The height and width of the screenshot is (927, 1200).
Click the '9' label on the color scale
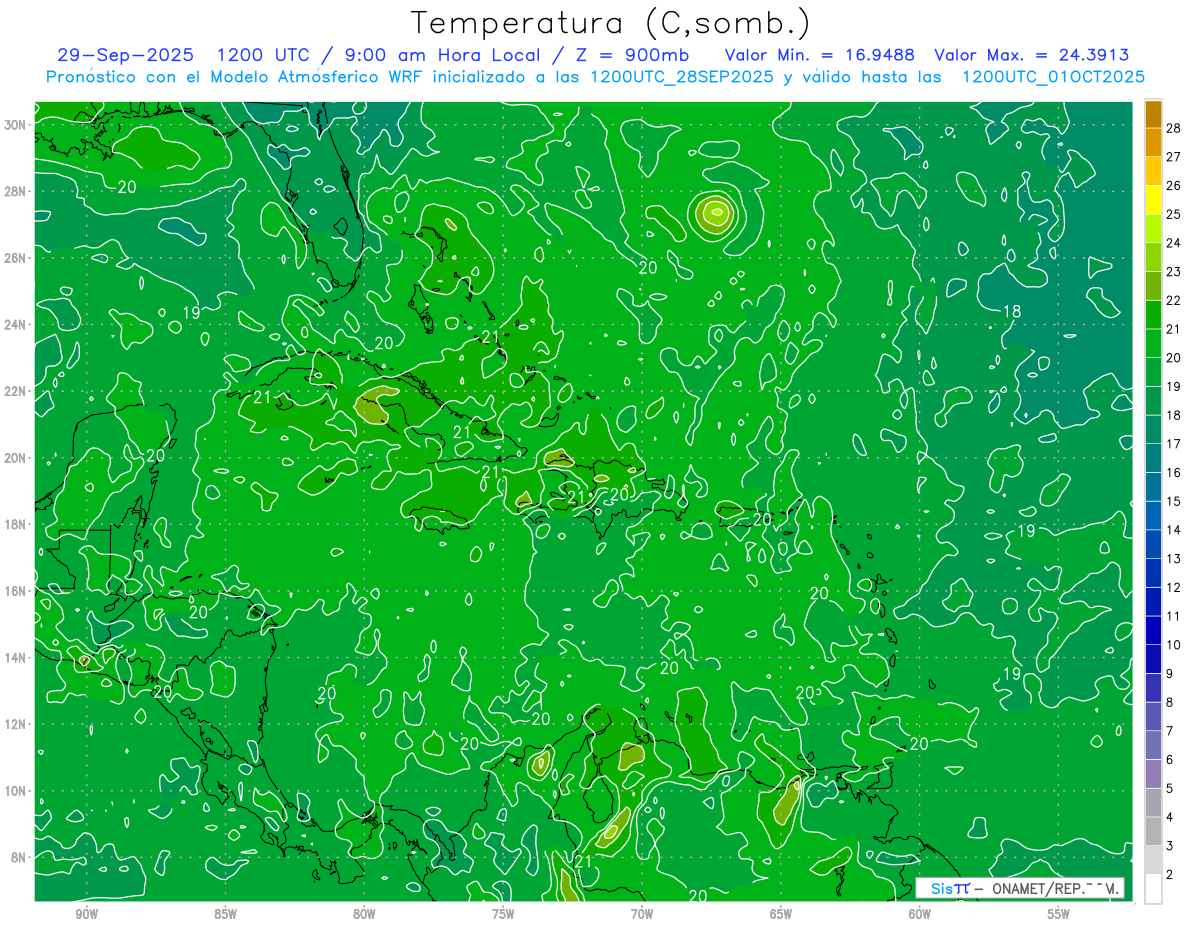tap(1170, 673)
